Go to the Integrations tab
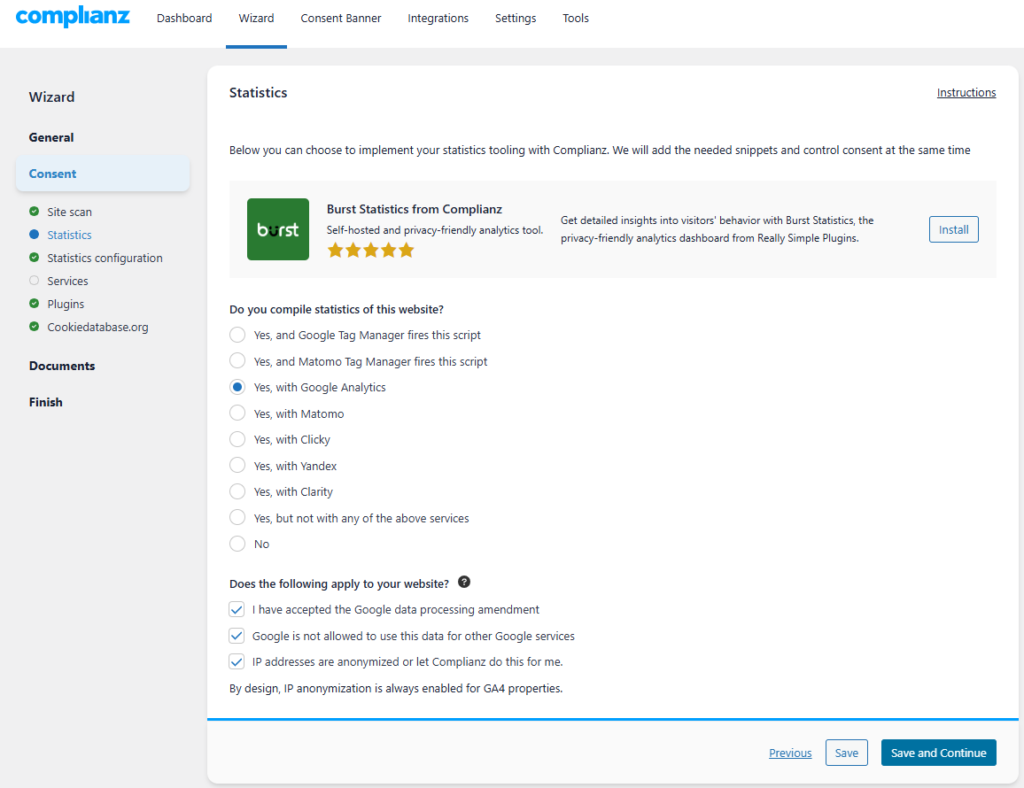This screenshot has width=1024, height=788. (x=438, y=18)
